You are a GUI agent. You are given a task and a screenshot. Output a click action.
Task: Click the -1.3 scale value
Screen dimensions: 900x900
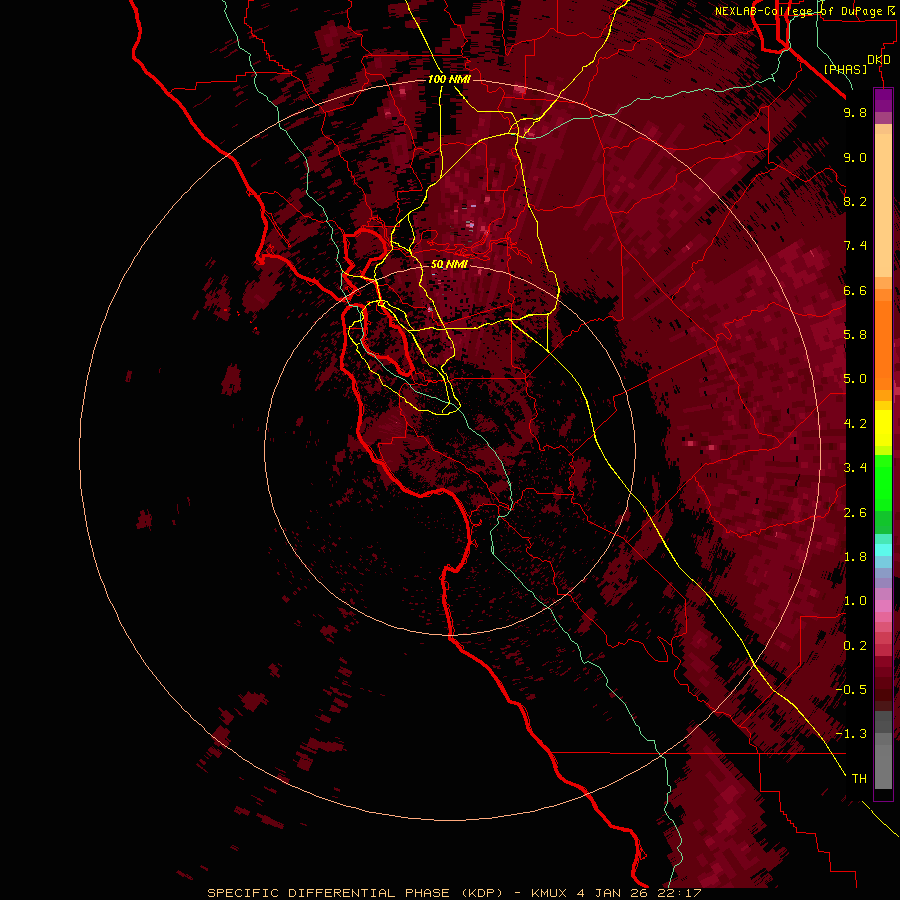pos(851,734)
